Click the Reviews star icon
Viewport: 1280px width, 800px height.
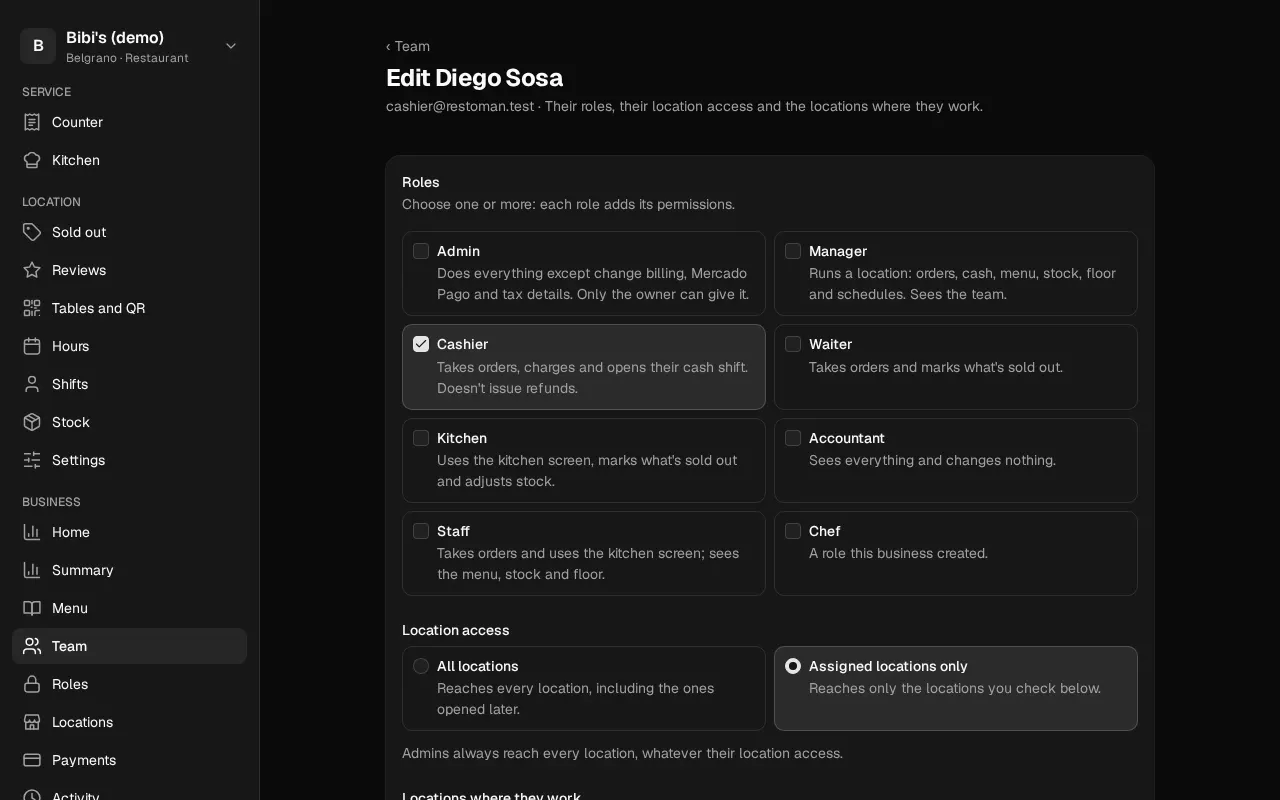(x=32, y=270)
